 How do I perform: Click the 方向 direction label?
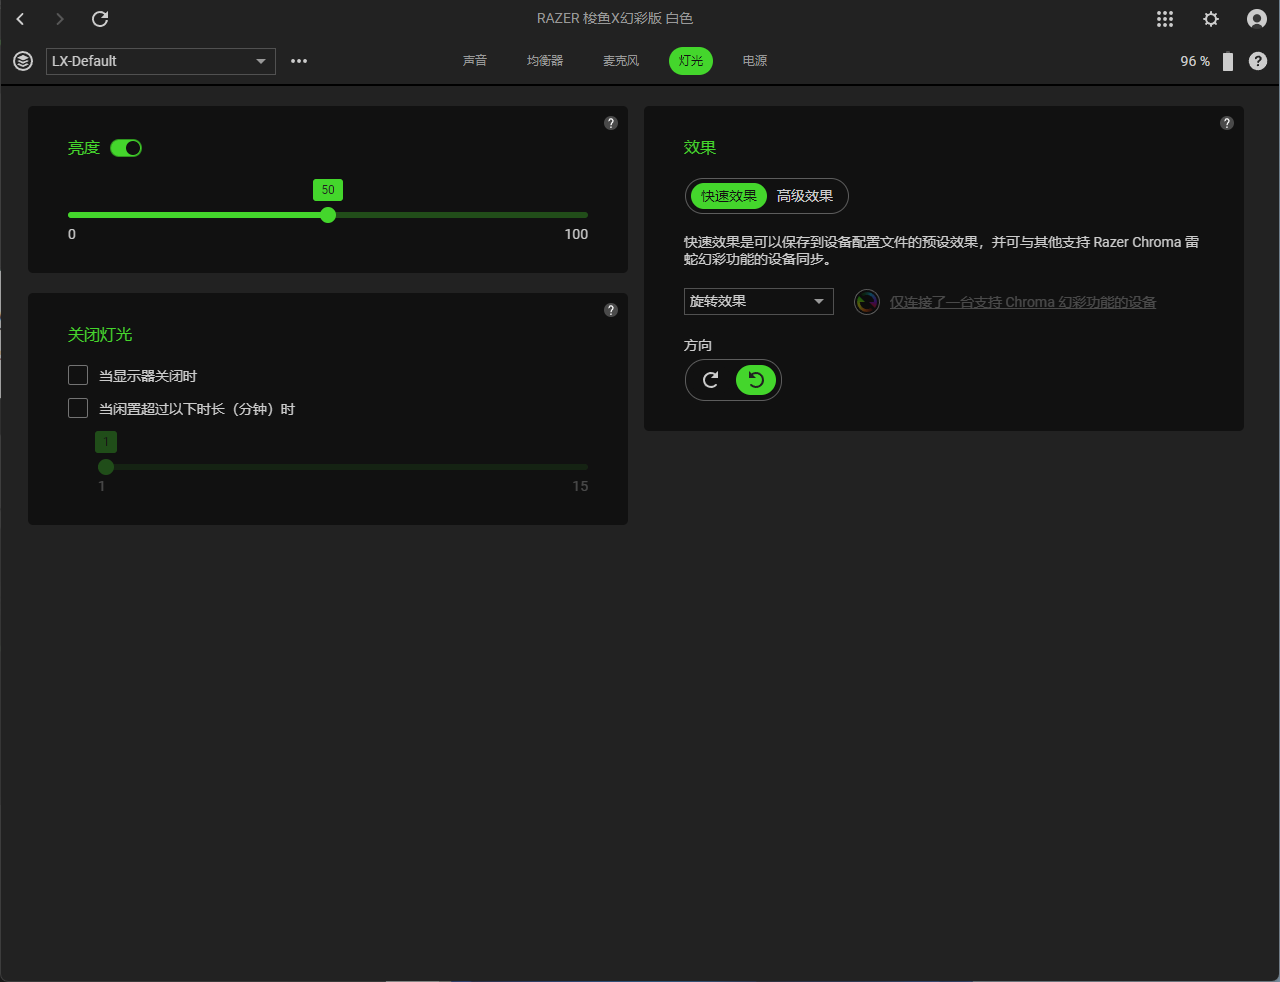pyautogui.click(x=698, y=345)
